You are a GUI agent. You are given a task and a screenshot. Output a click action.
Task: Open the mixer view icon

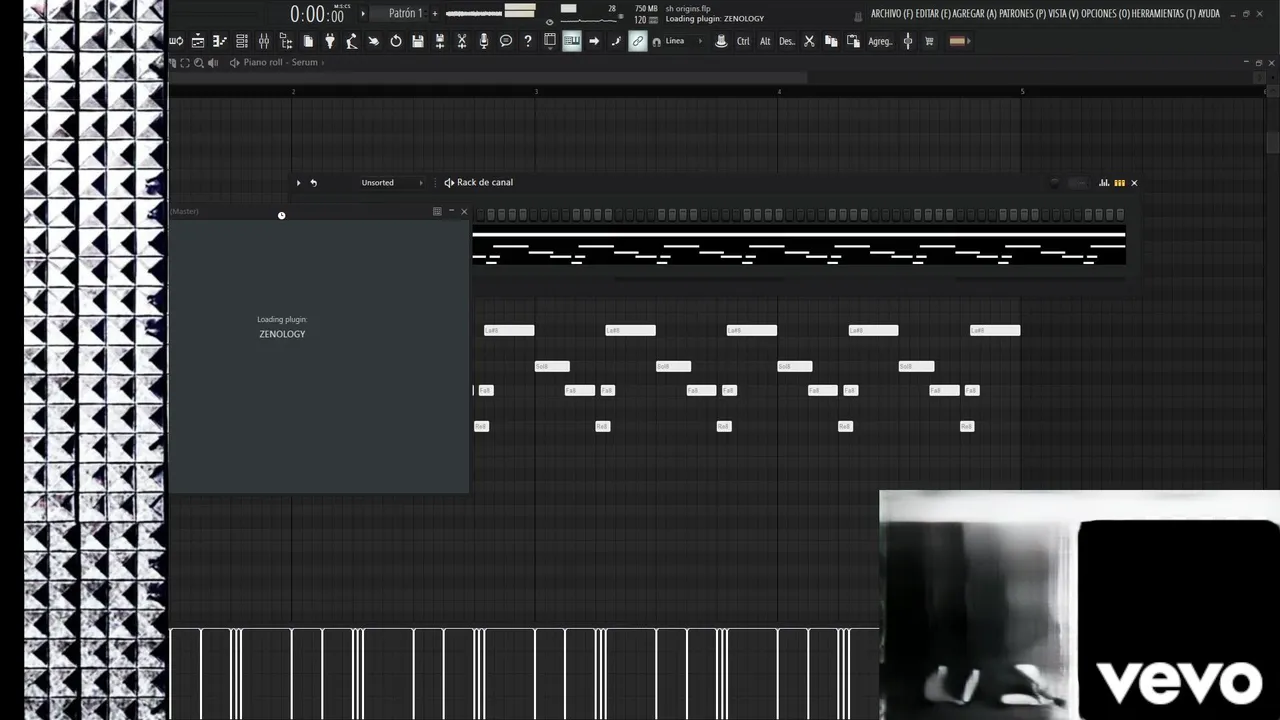click(x=264, y=41)
